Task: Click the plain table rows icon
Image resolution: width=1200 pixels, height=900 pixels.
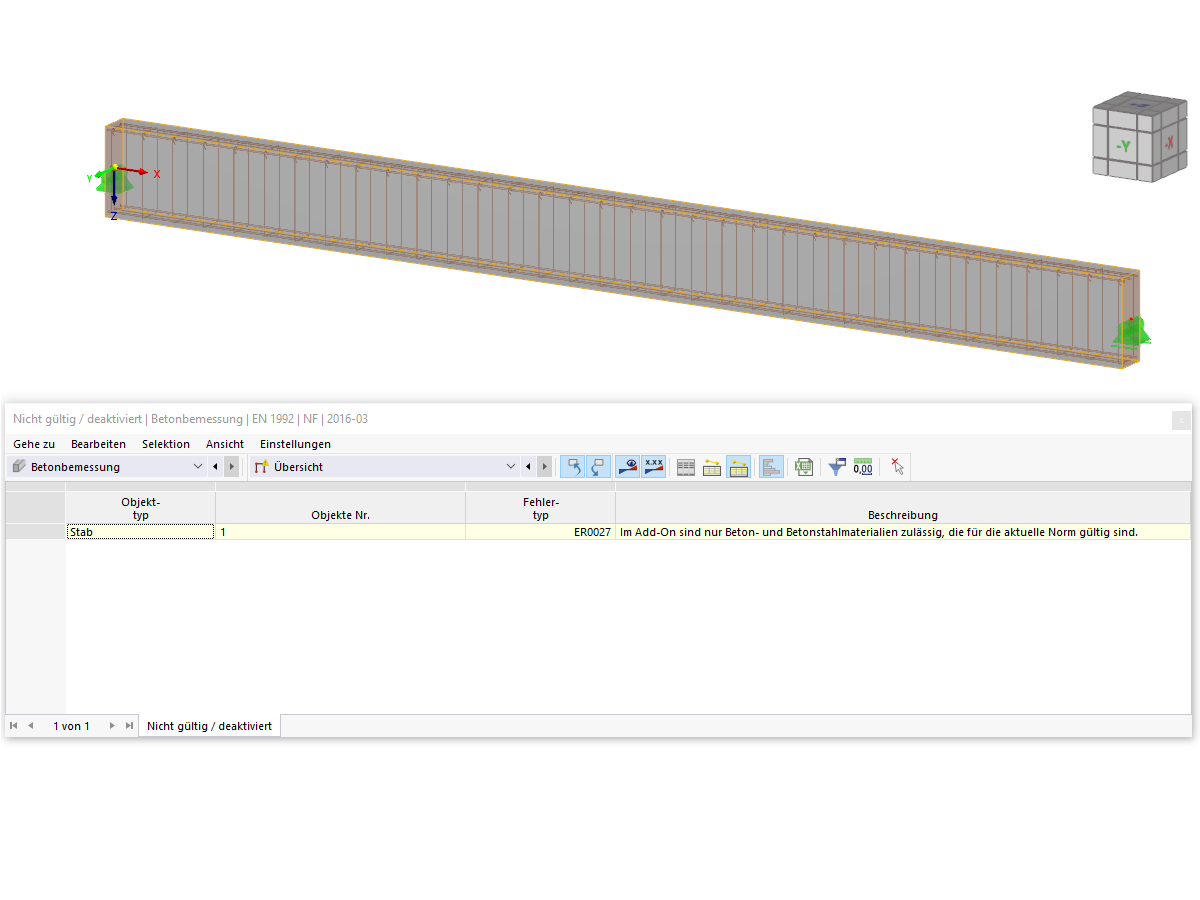Action: coord(686,467)
